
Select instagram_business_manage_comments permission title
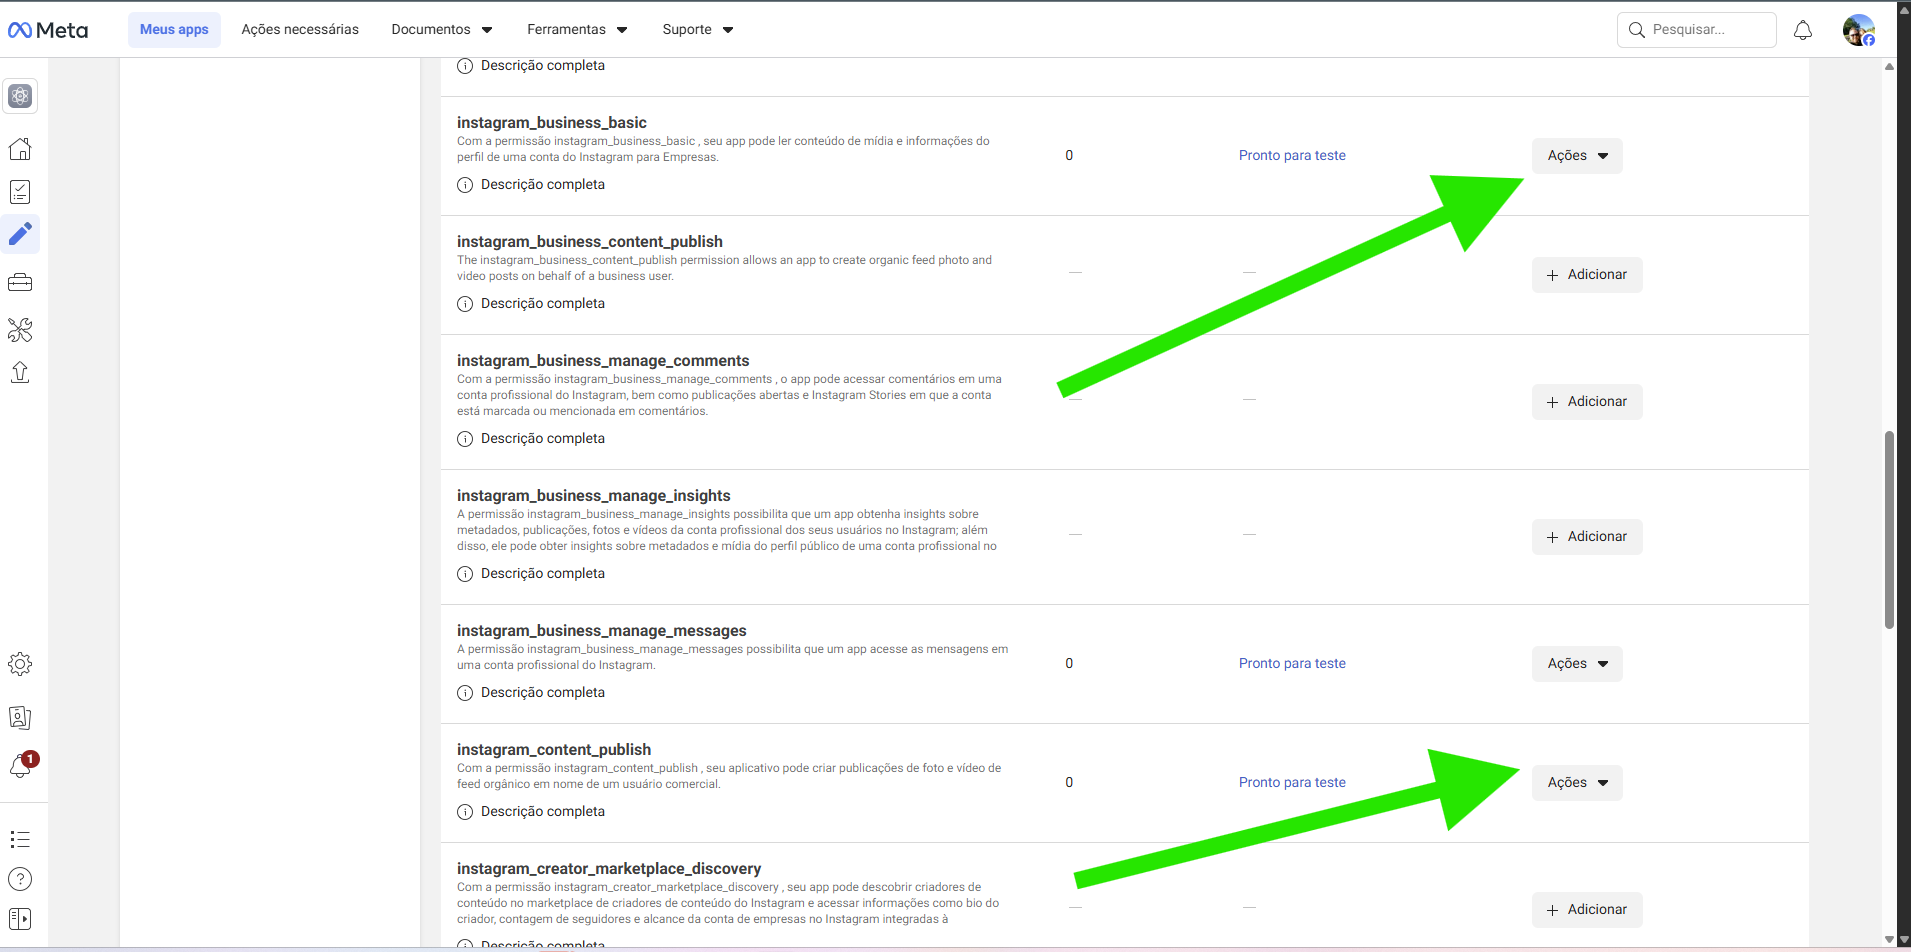(603, 361)
